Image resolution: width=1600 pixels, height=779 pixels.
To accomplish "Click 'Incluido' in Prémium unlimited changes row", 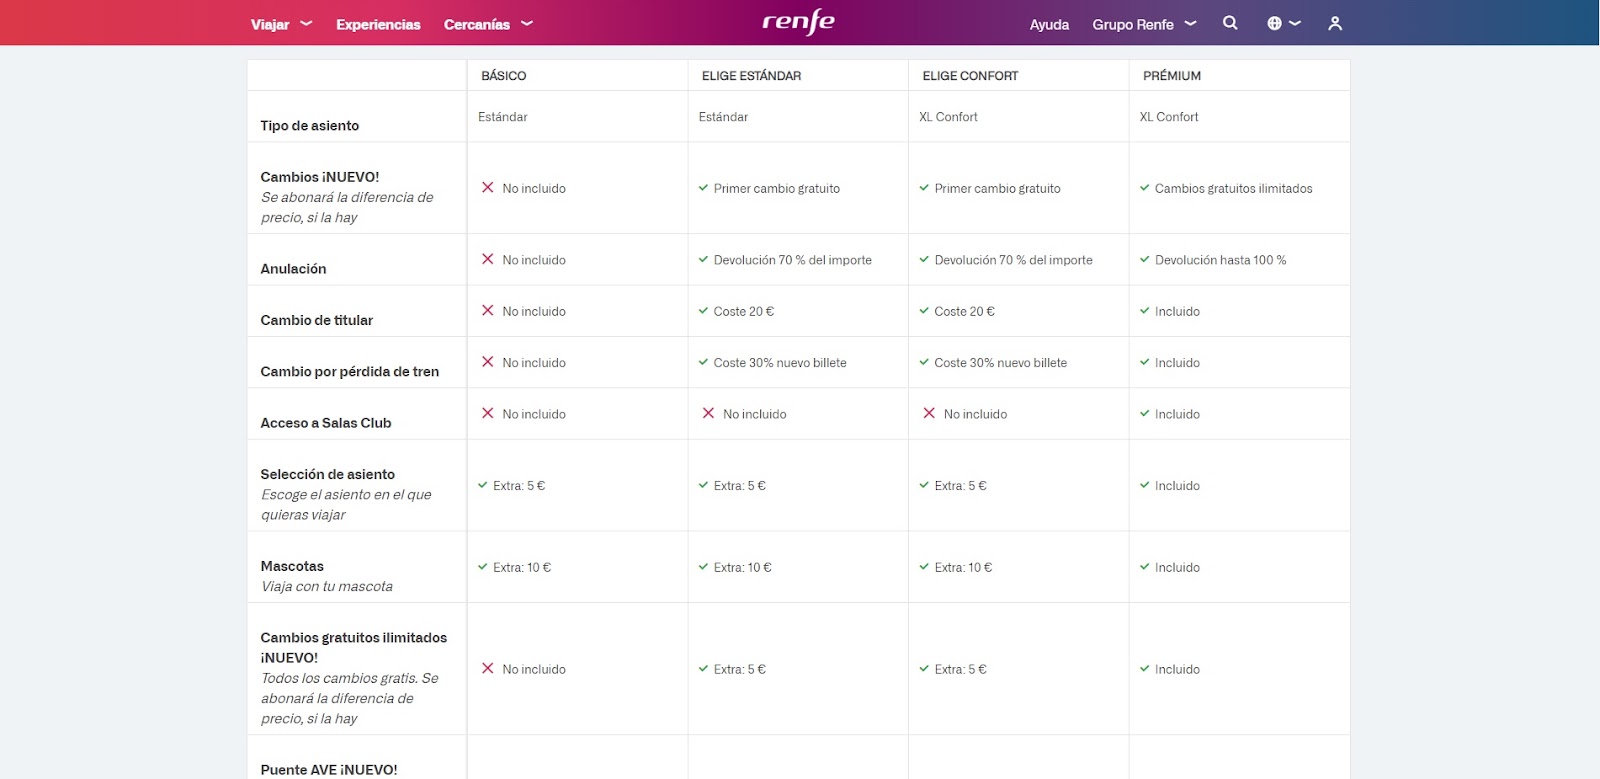I will pos(1177,670).
